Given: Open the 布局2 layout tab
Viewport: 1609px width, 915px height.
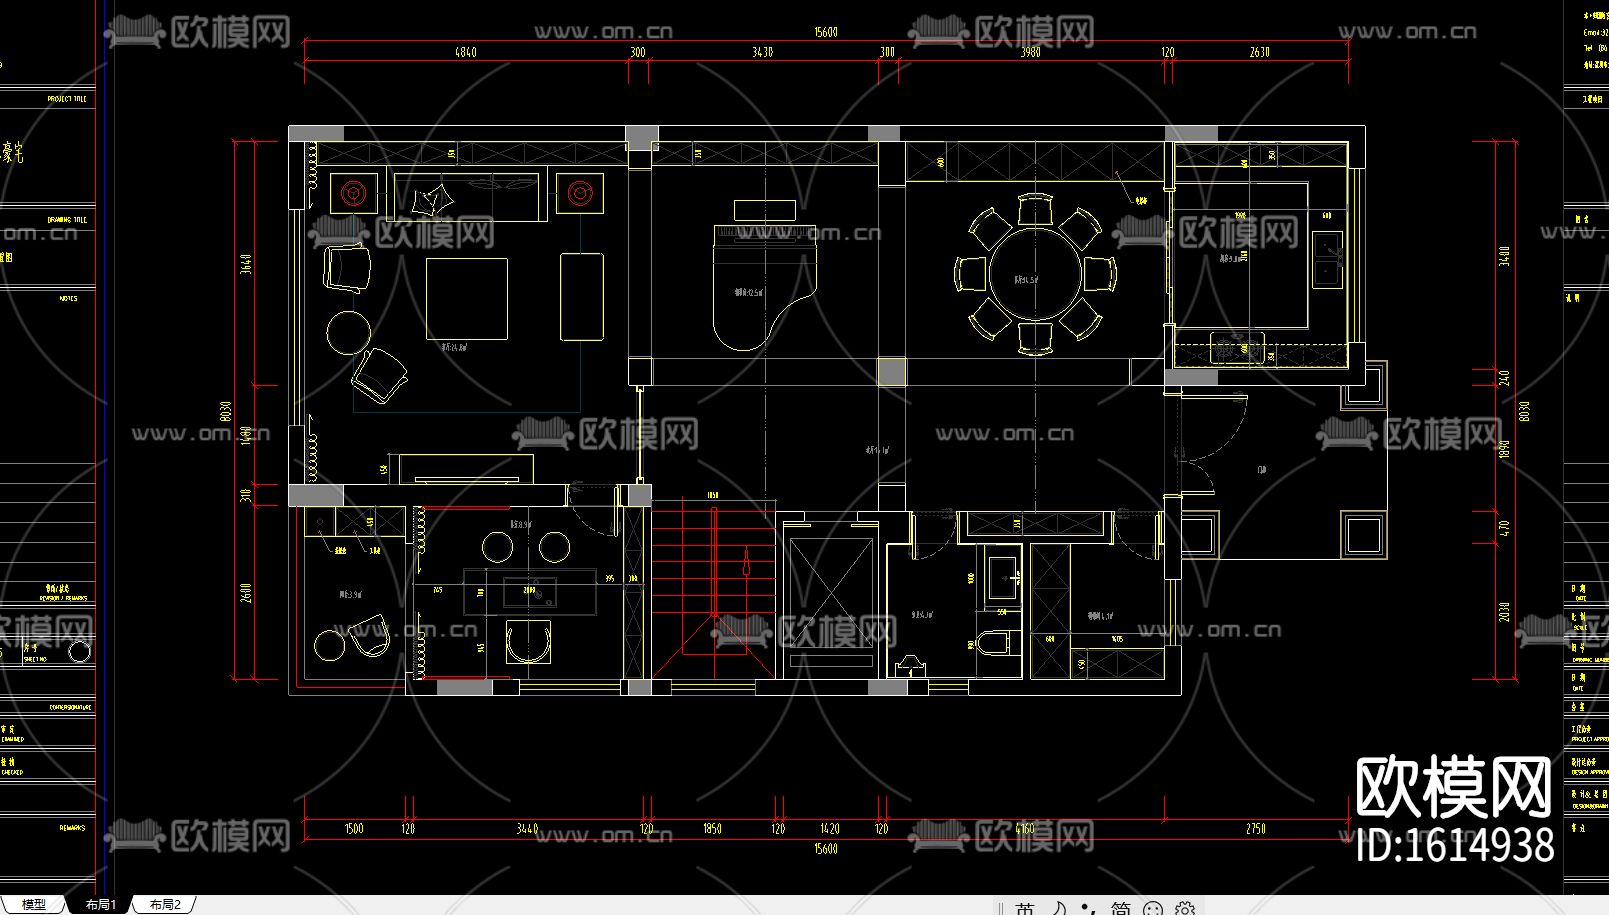Looking at the screenshot, I should coord(165,904).
